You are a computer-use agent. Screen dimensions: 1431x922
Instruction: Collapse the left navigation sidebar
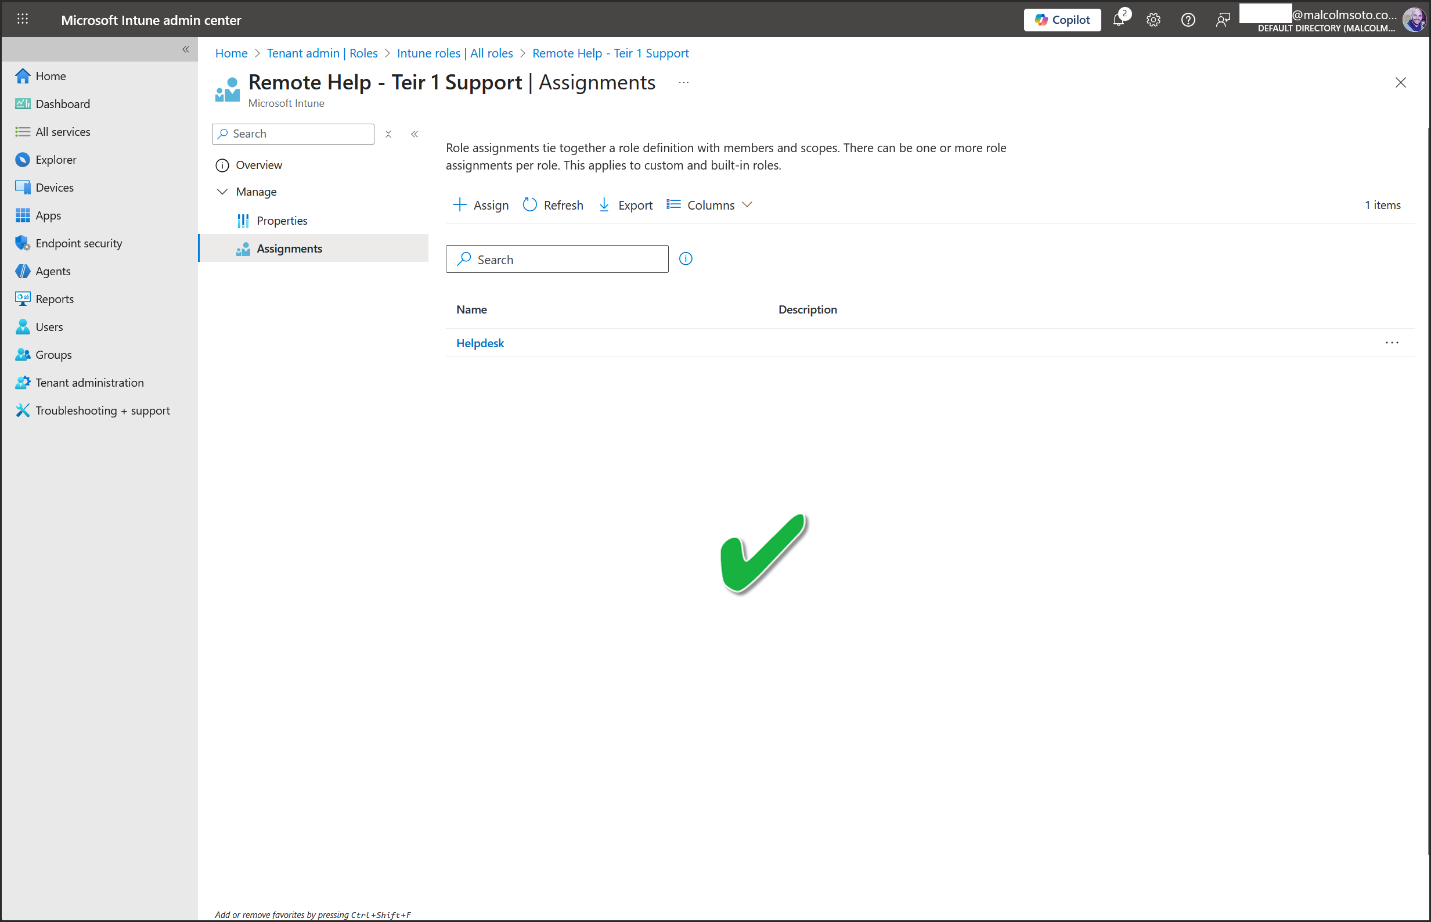click(185, 49)
